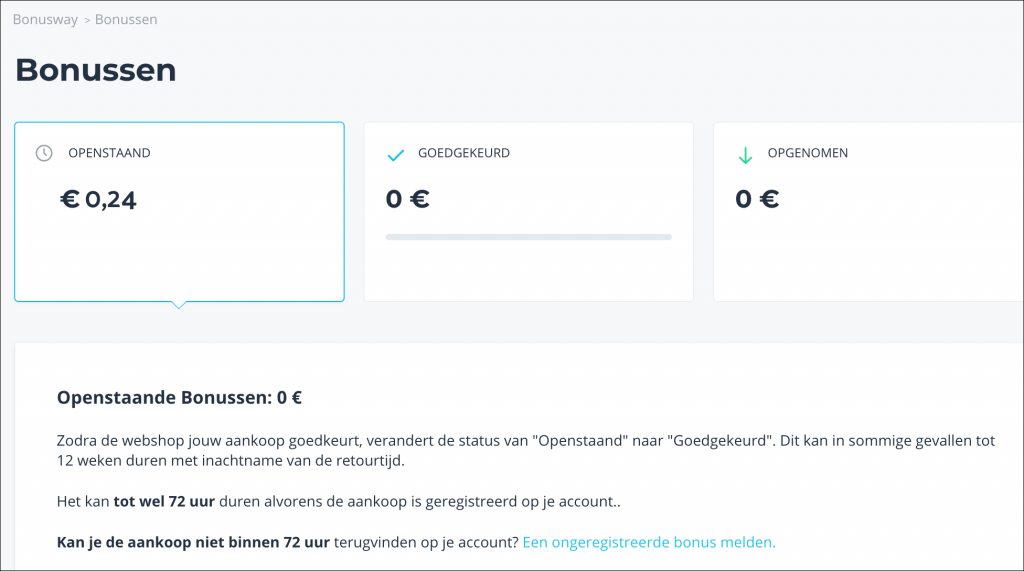Click the OPENSTAAND label text

coord(109,153)
